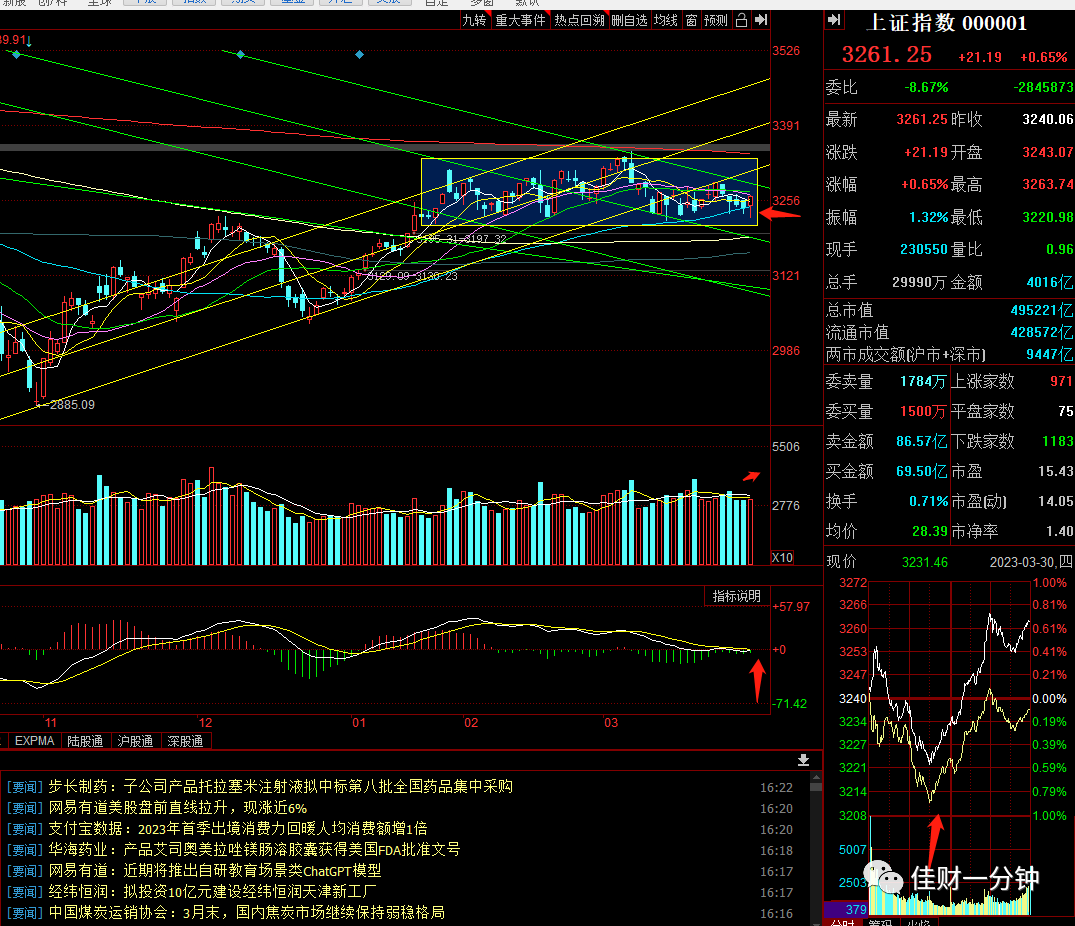Open news 经纬恒润 天津新工厂
This screenshot has width=1075, height=926.
tap(213, 892)
